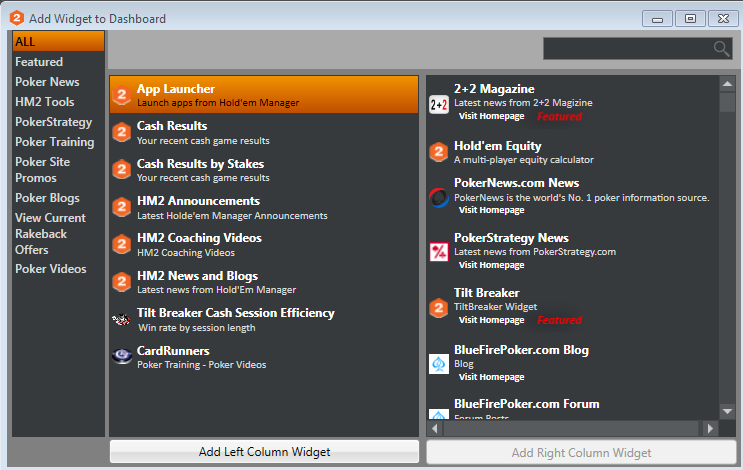Image resolution: width=743 pixels, height=470 pixels.
Task: Open the PokerStrategy category
Action: click(54, 122)
